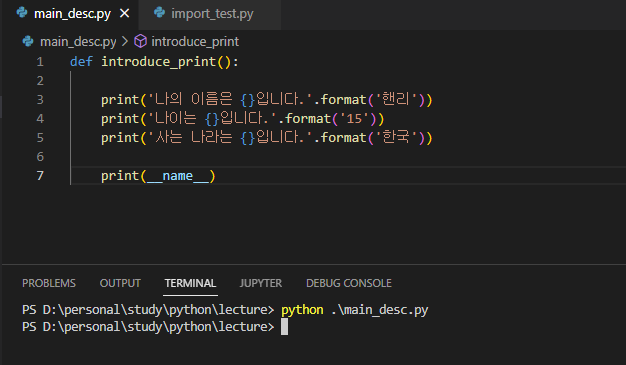Click Python icon on main_desc.py tab
This screenshot has width=626, height=365.
22,13
